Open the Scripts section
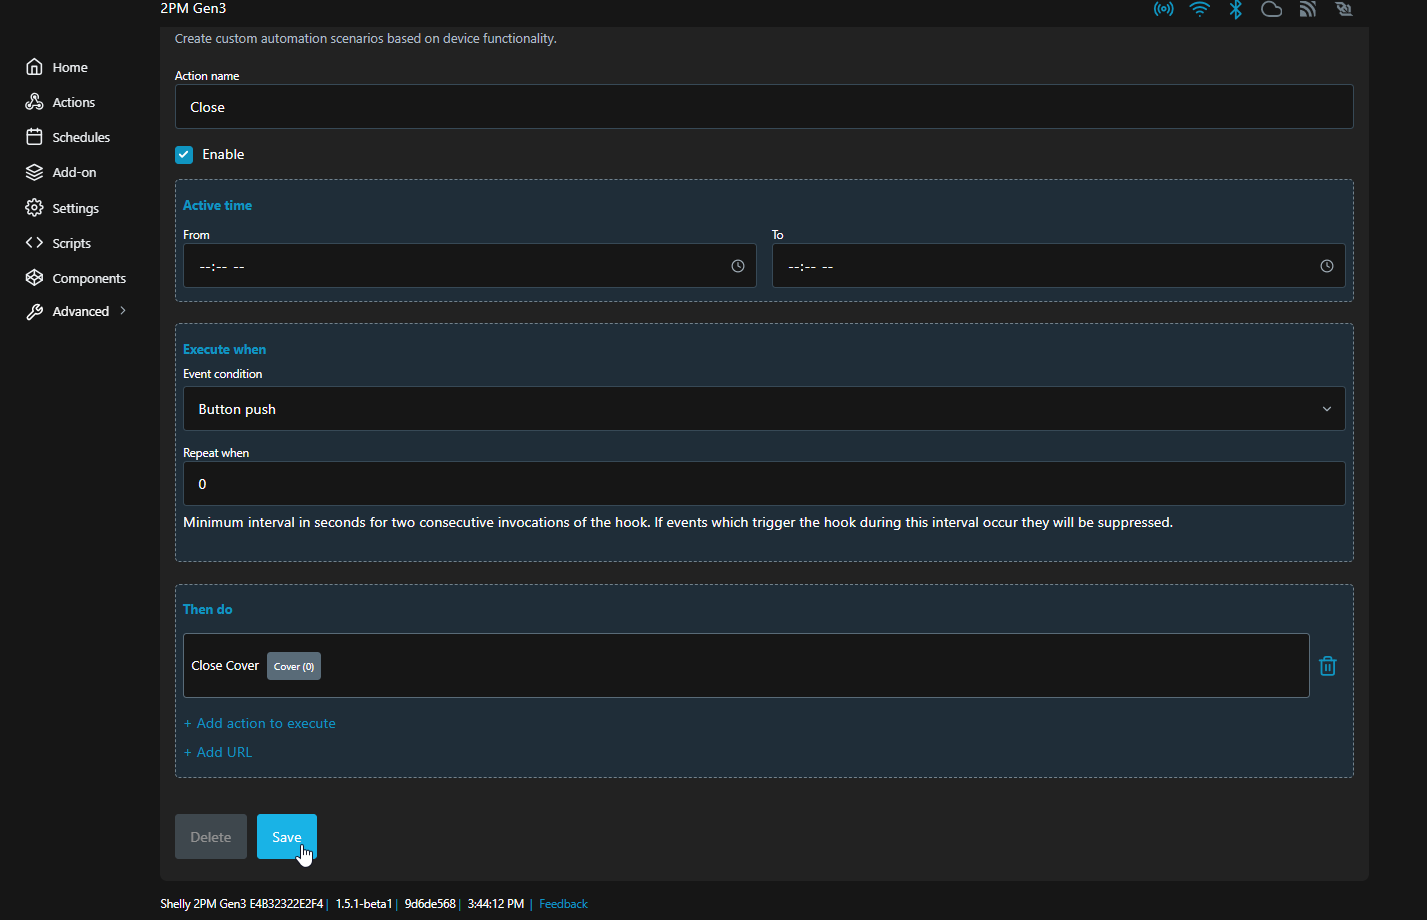The image size is (1427, 920). (71, 243)
